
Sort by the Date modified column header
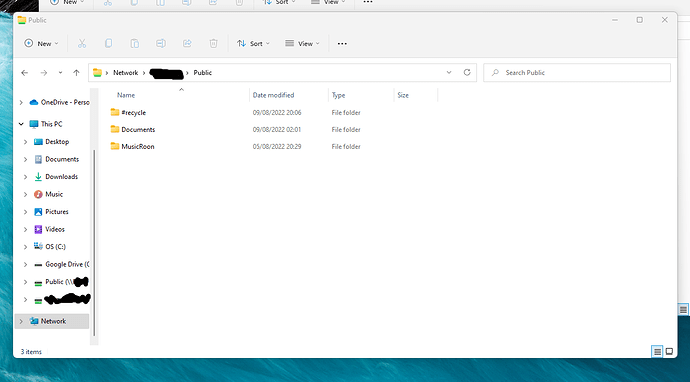coord(273,95)
